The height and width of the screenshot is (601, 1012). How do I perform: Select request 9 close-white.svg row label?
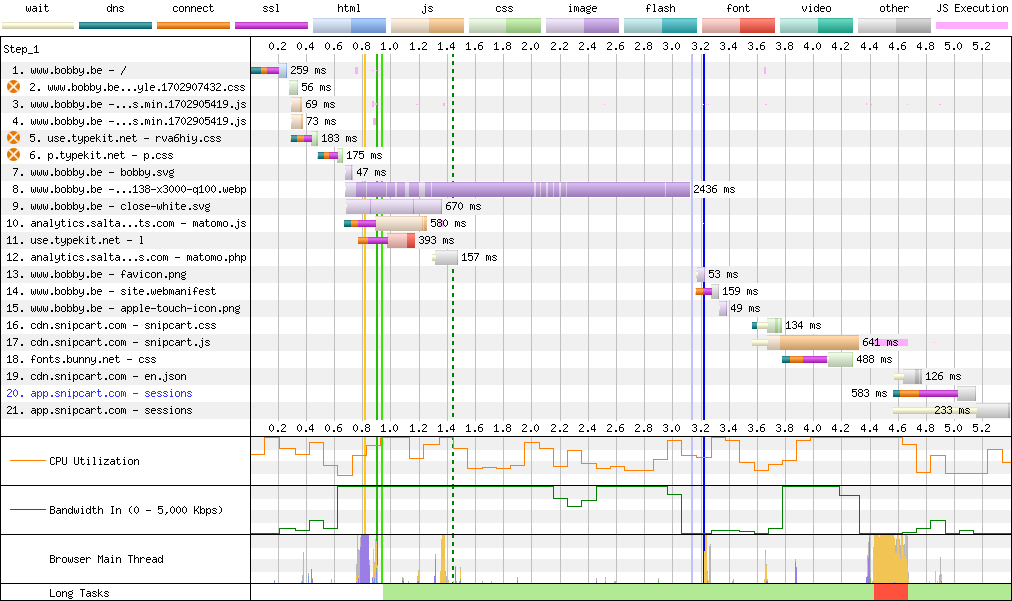(111, 206)
